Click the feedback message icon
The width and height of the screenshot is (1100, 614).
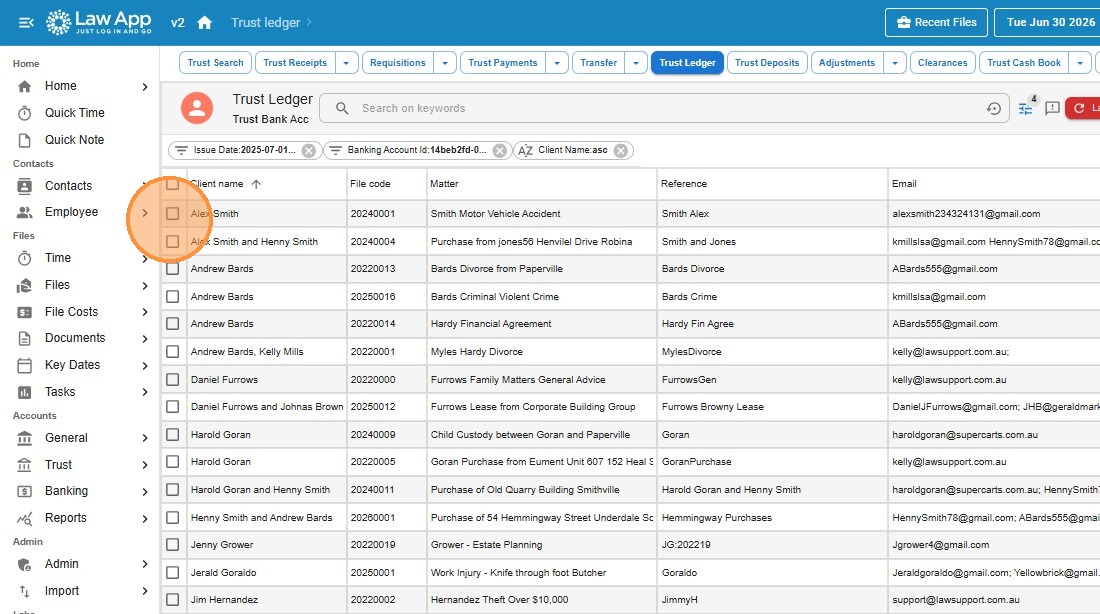point(1052,108)
